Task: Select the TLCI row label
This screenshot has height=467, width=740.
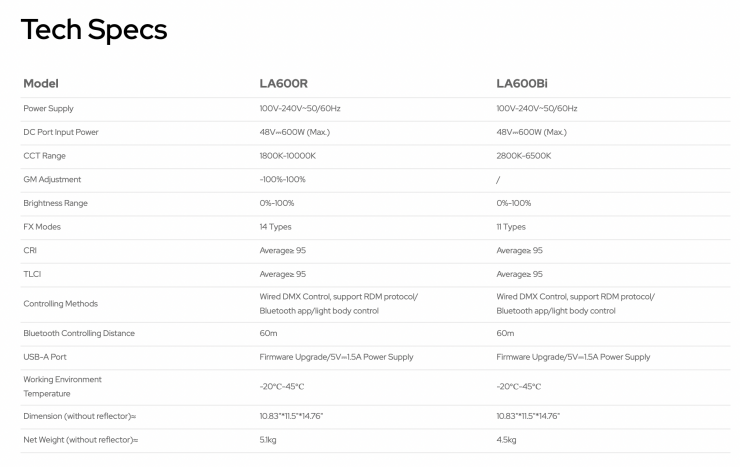Action: click(31, 274)
